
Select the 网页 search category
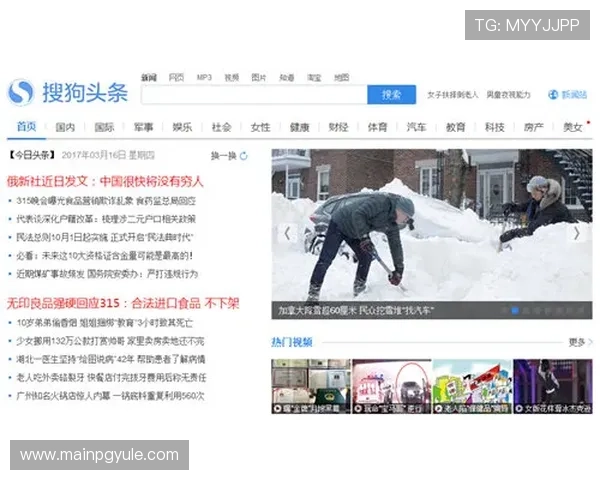(176, 77)
